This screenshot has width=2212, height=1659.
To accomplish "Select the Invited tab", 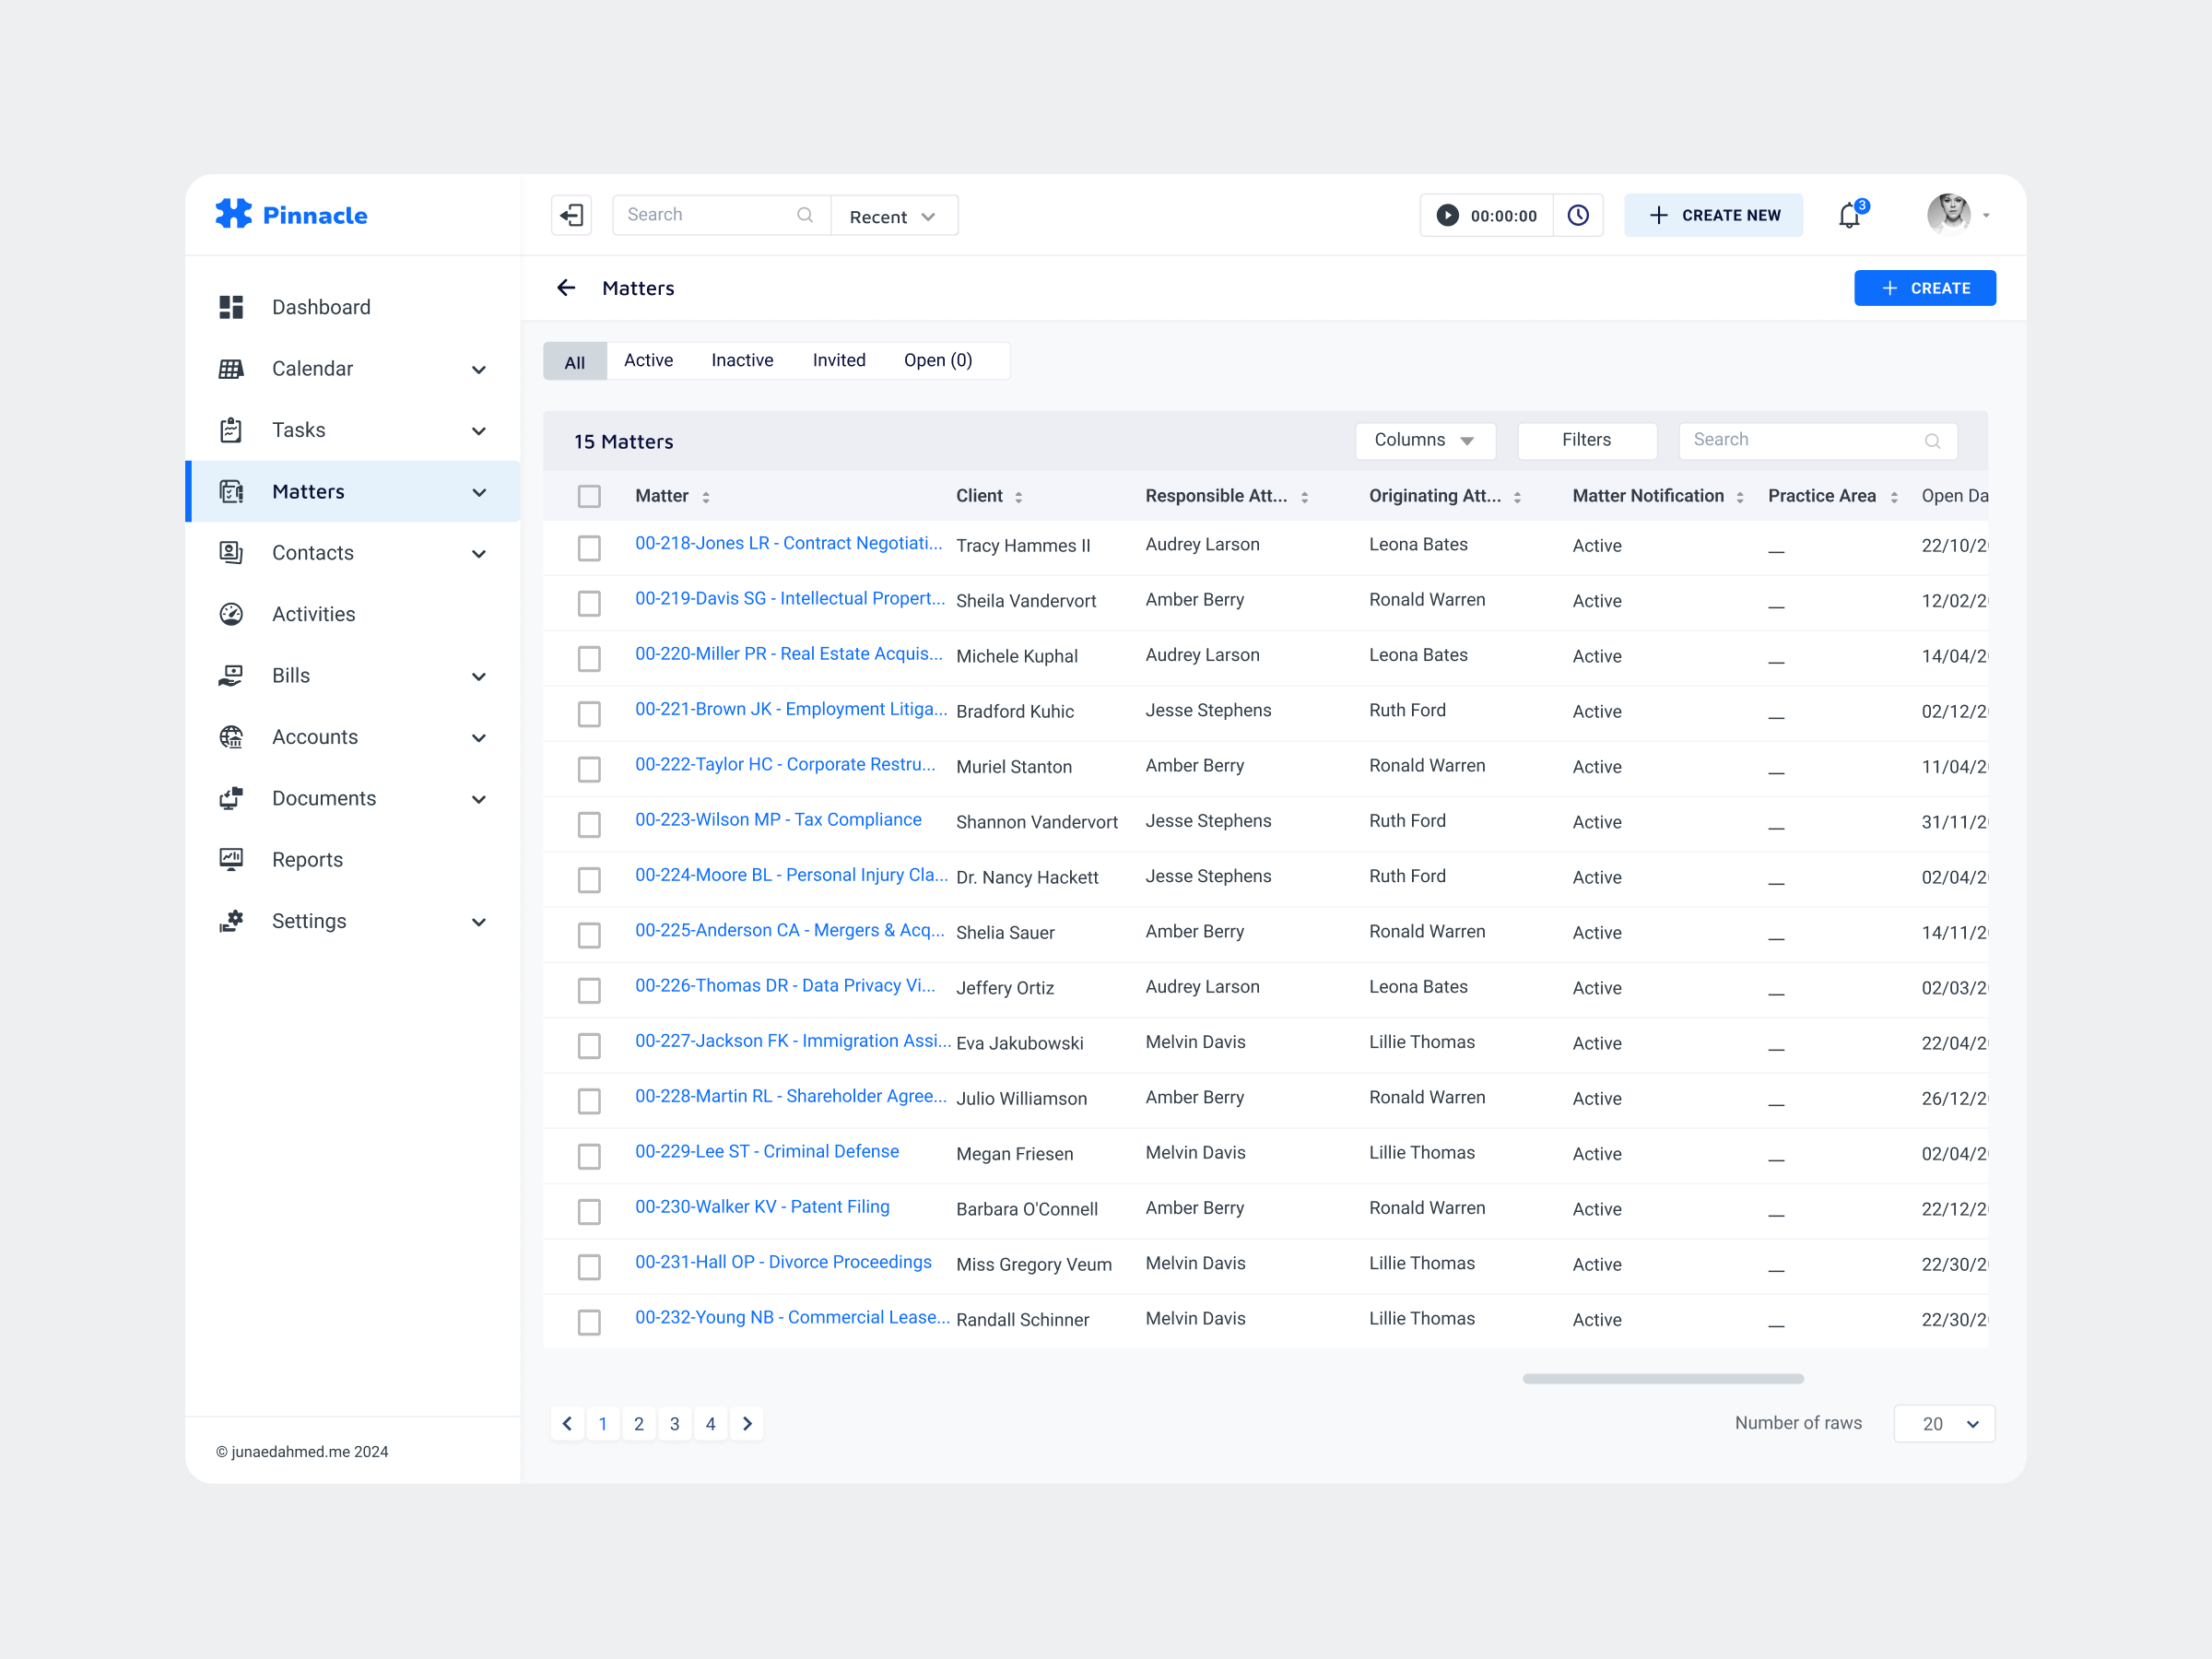I will (839, 360).
